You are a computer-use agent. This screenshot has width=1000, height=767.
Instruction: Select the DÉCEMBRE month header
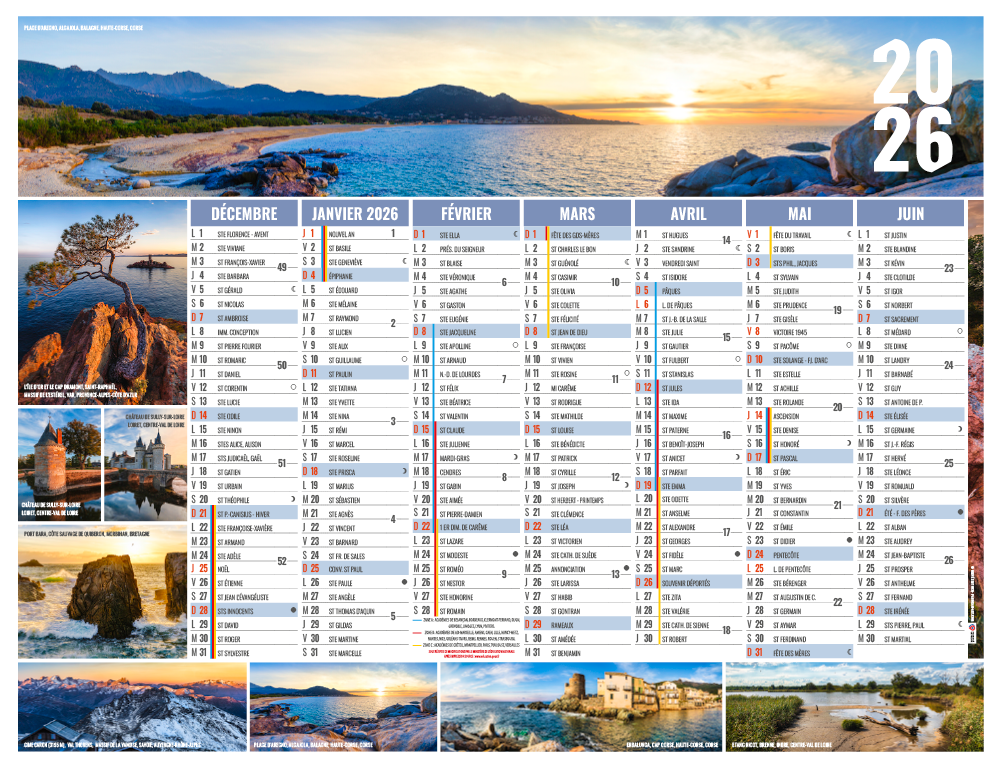(x=244, y=213)
